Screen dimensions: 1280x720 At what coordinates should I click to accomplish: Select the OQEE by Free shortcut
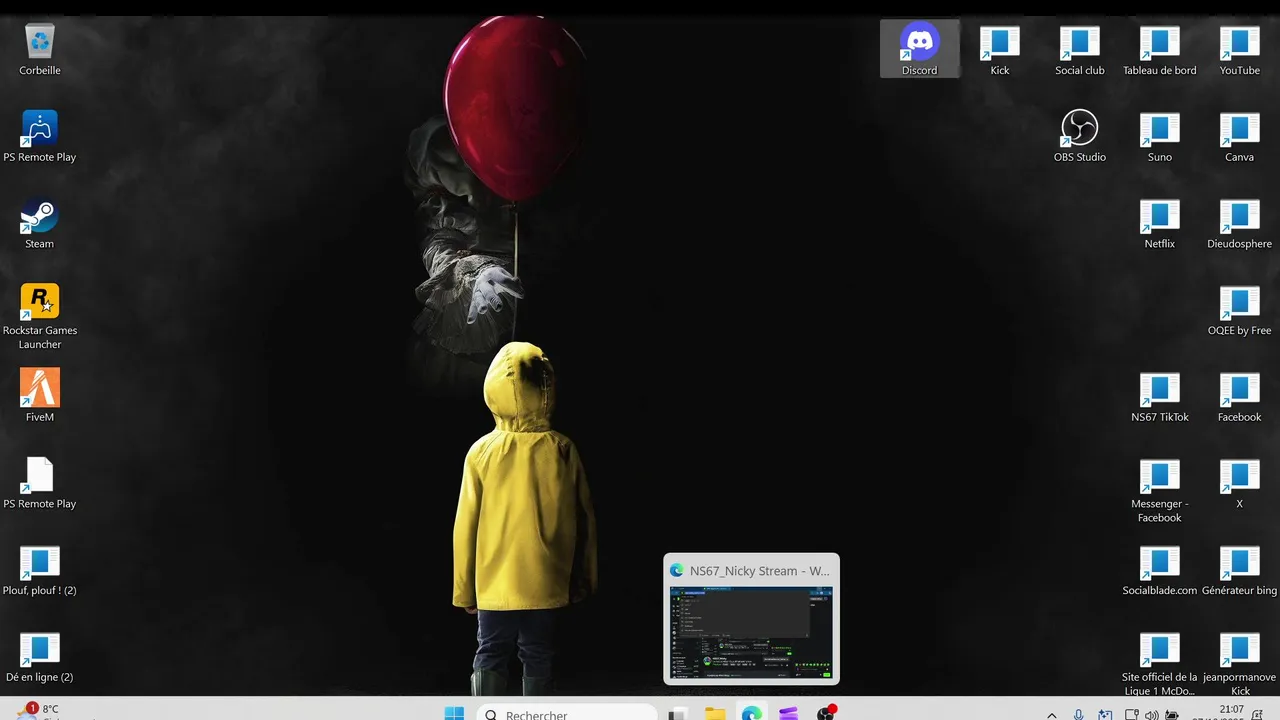(1240, 310)
